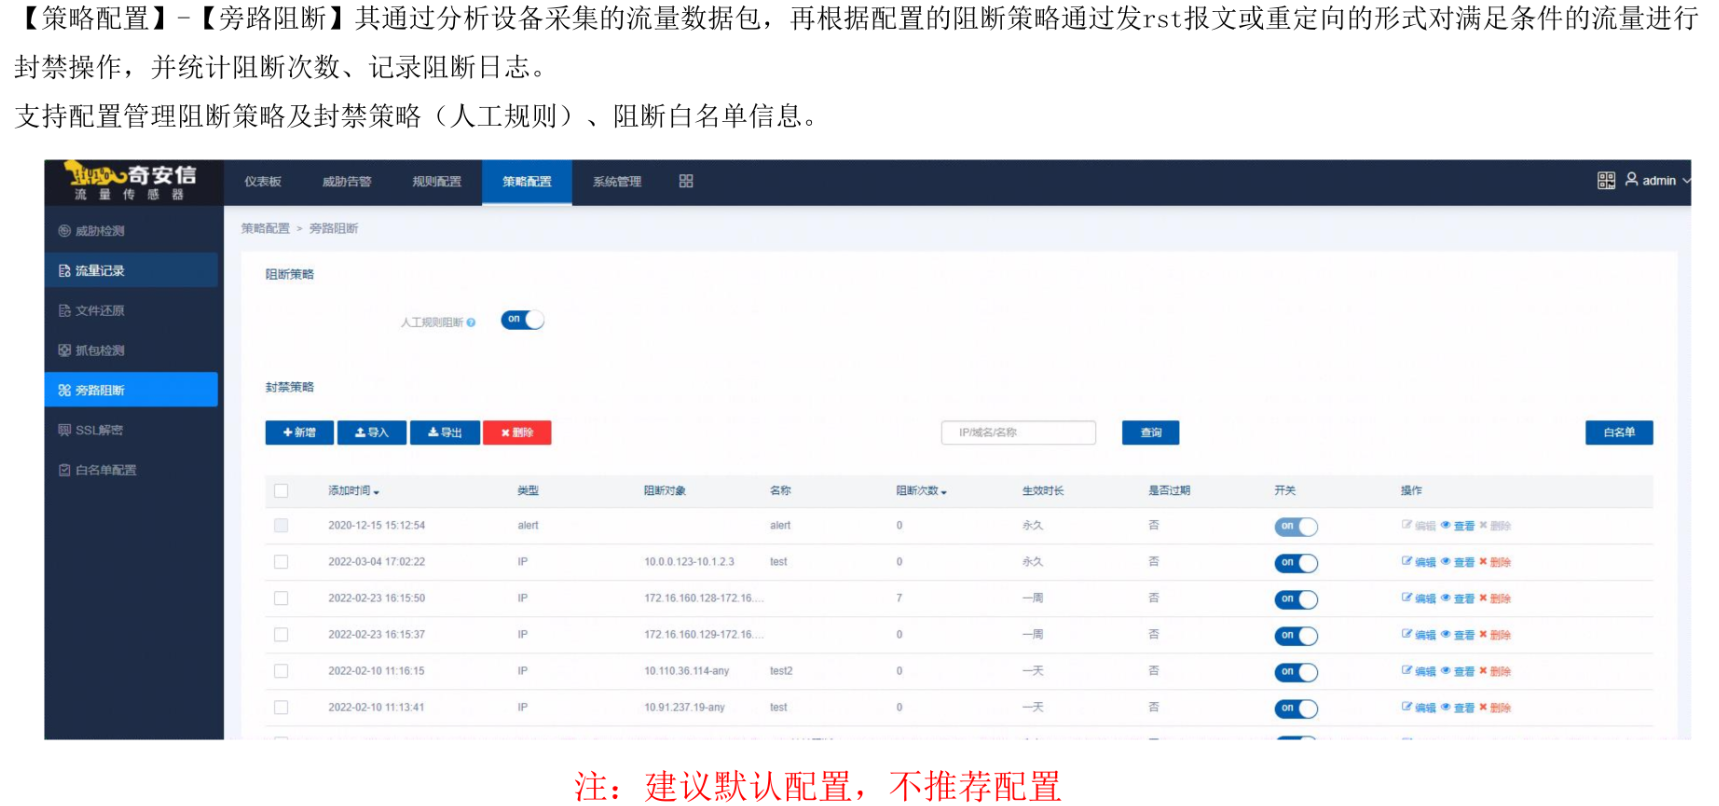View the rule for 10.91.237.19-any
The width and height of the screenshot is (1719, 806).
tap(1458, 707)
